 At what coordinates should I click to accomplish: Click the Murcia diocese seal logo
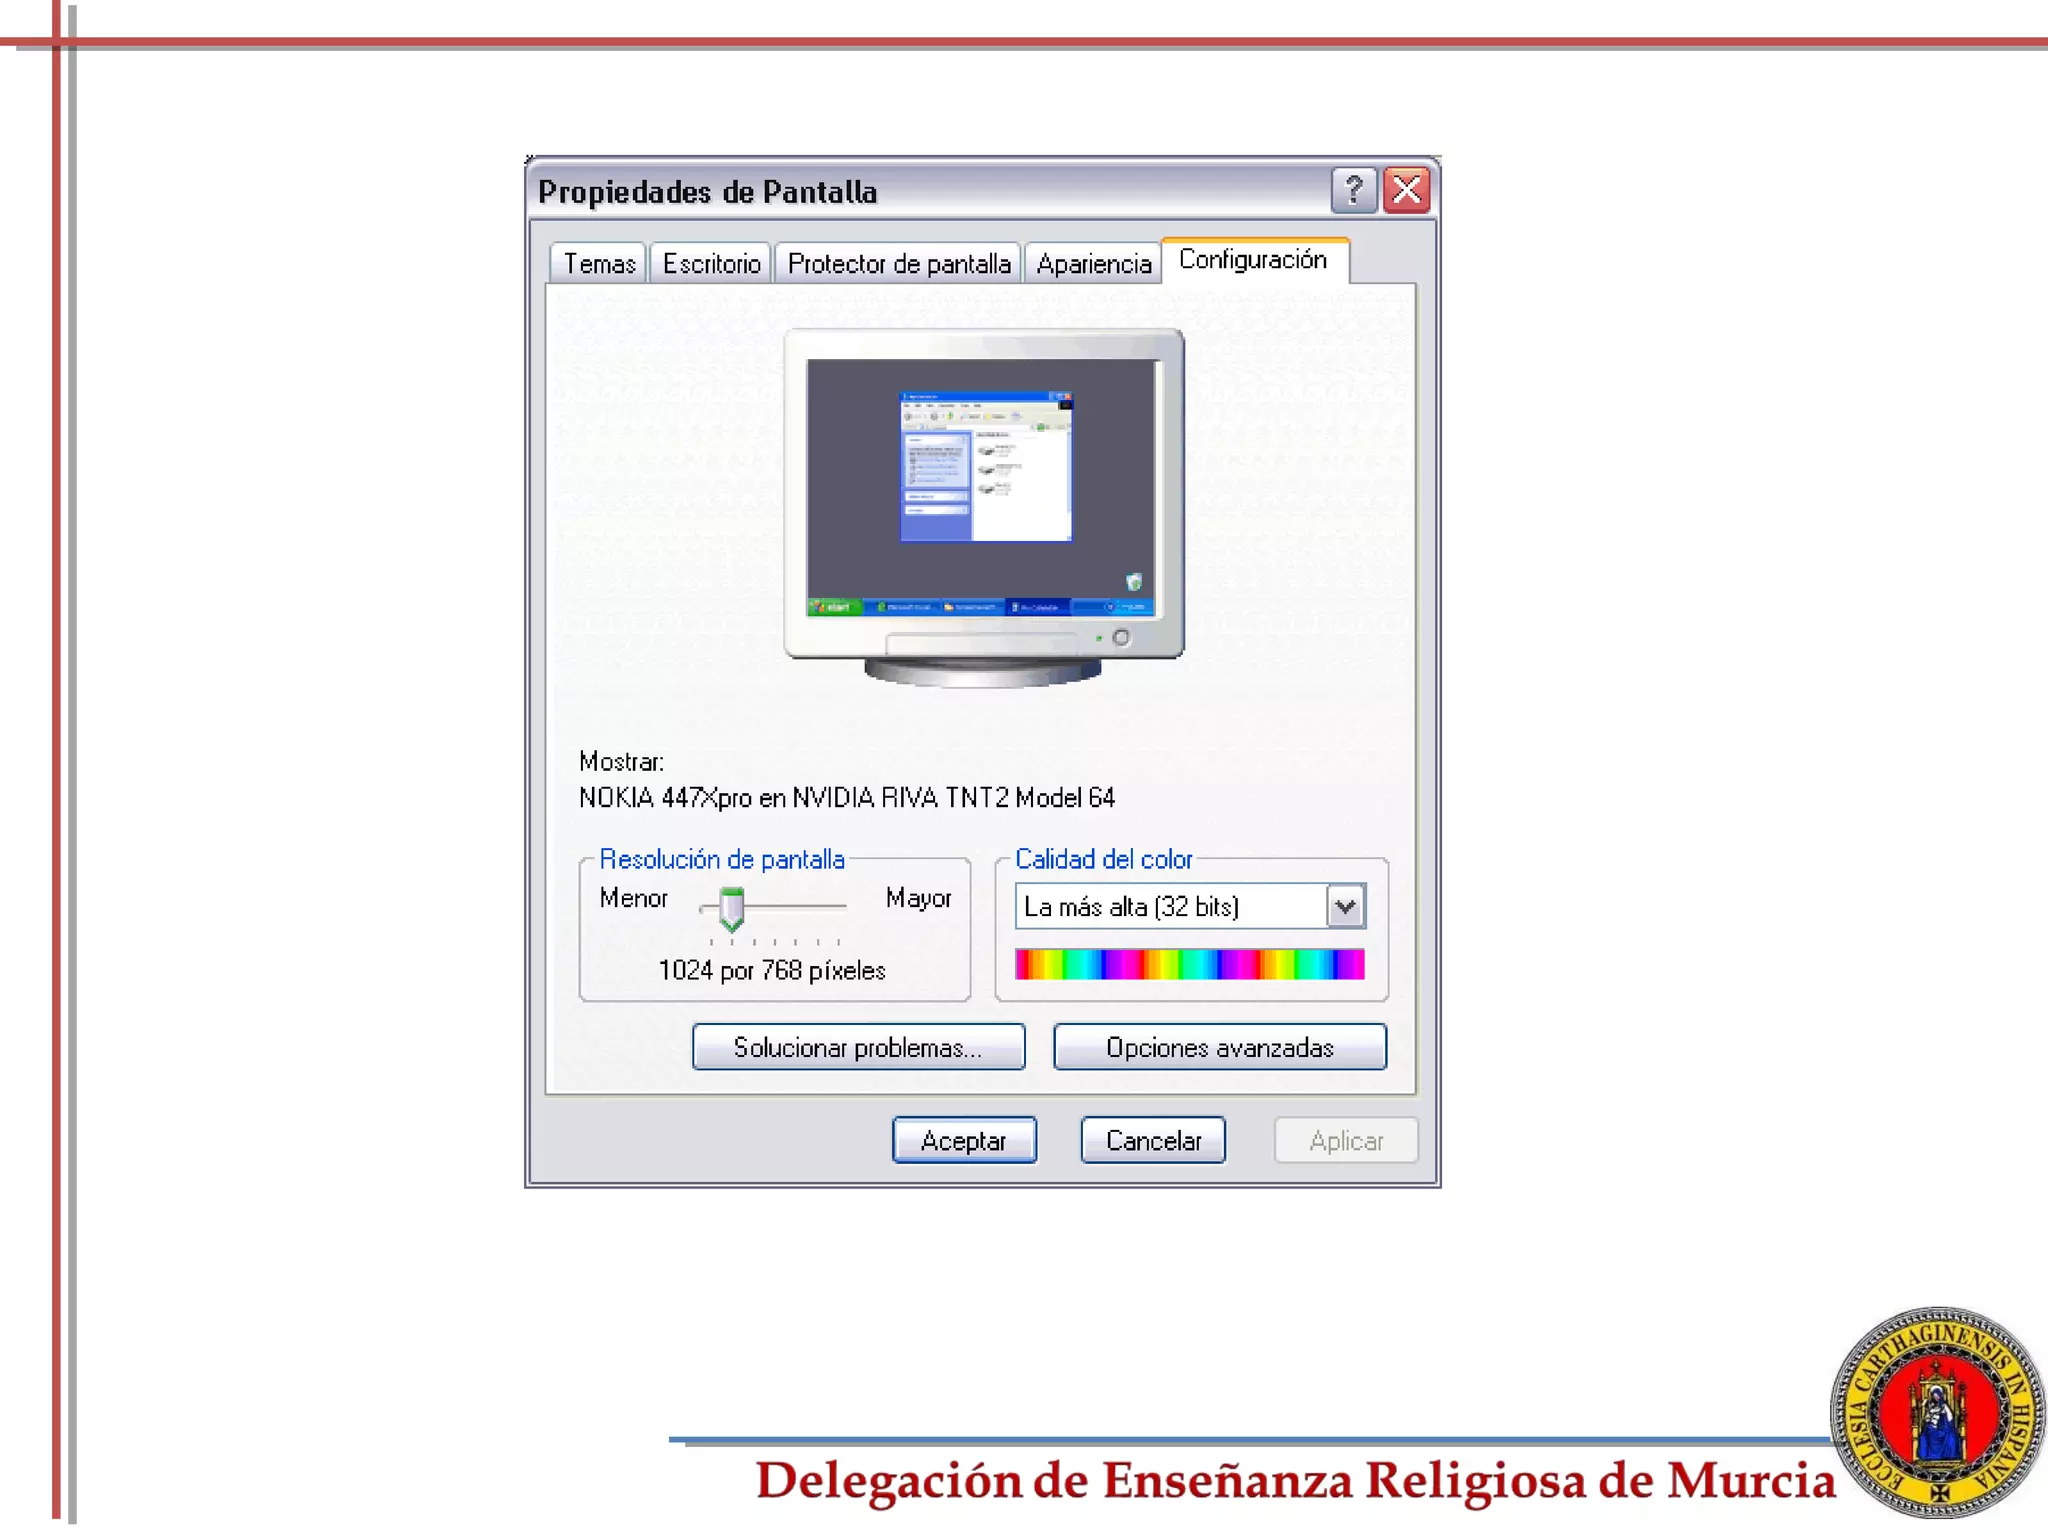pyautogui.click(x=1936, y=1413)
